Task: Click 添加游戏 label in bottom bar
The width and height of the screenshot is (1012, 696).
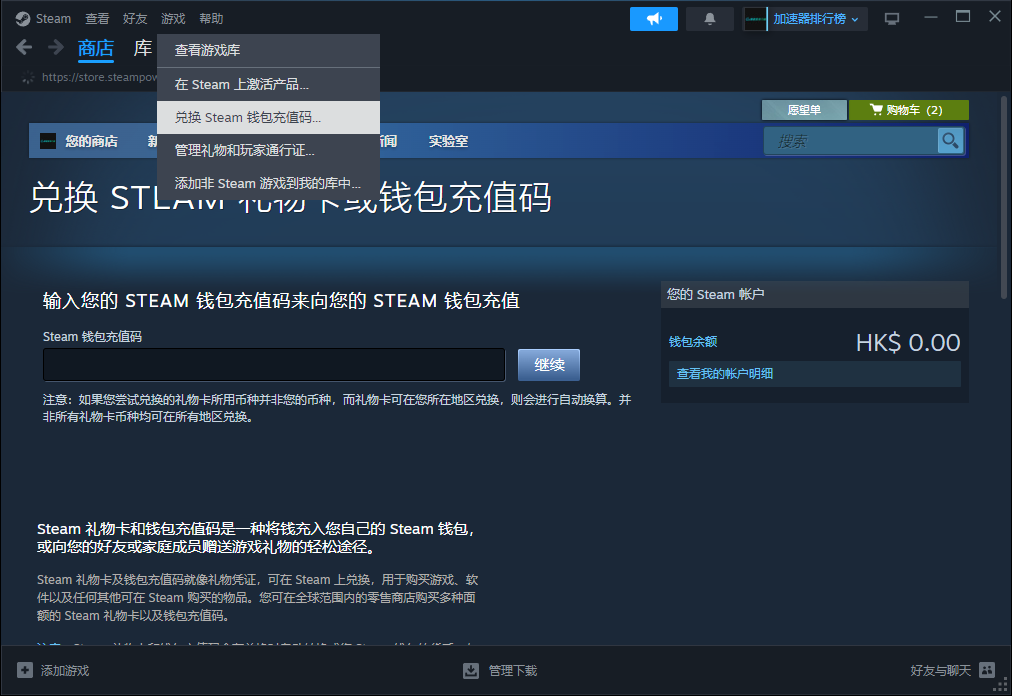Action: [65, 671]
